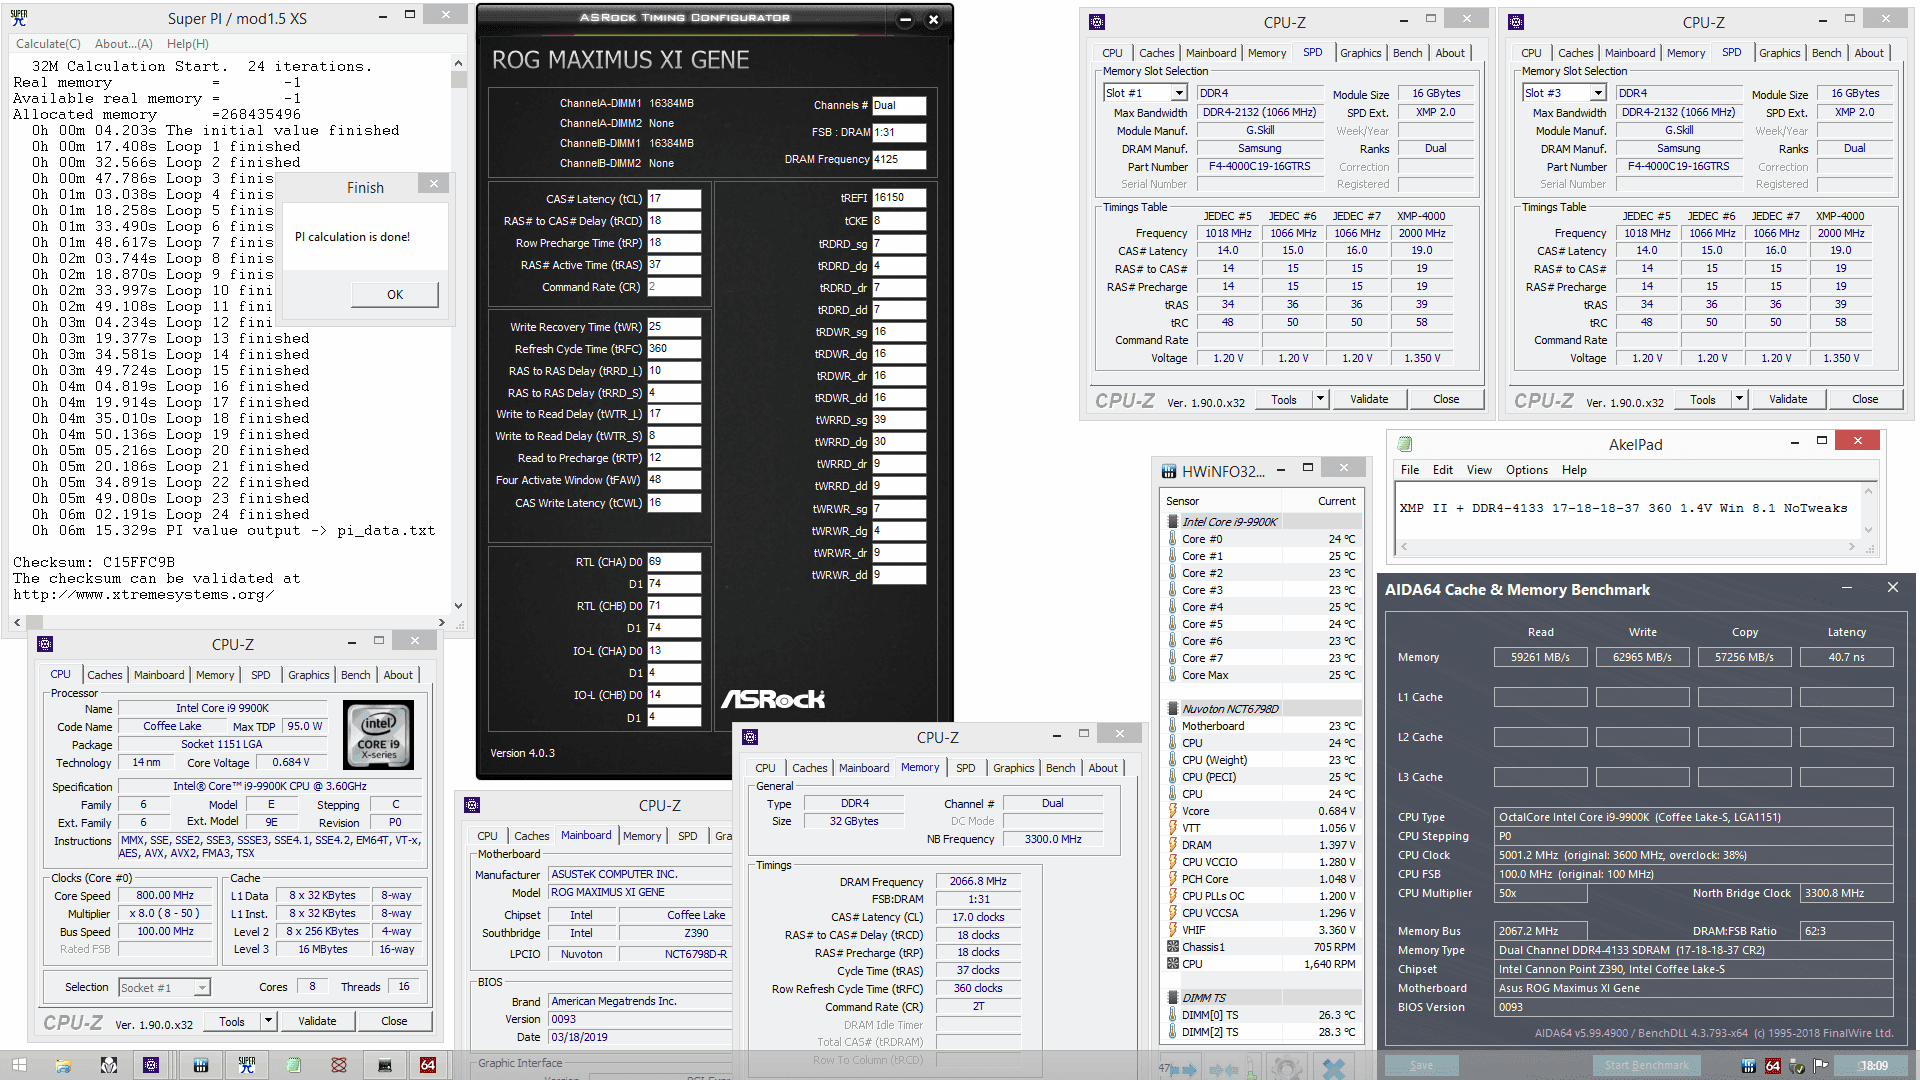Click the tREFI value field in ASRock
1920x1080 pixels.
[899, 198]
